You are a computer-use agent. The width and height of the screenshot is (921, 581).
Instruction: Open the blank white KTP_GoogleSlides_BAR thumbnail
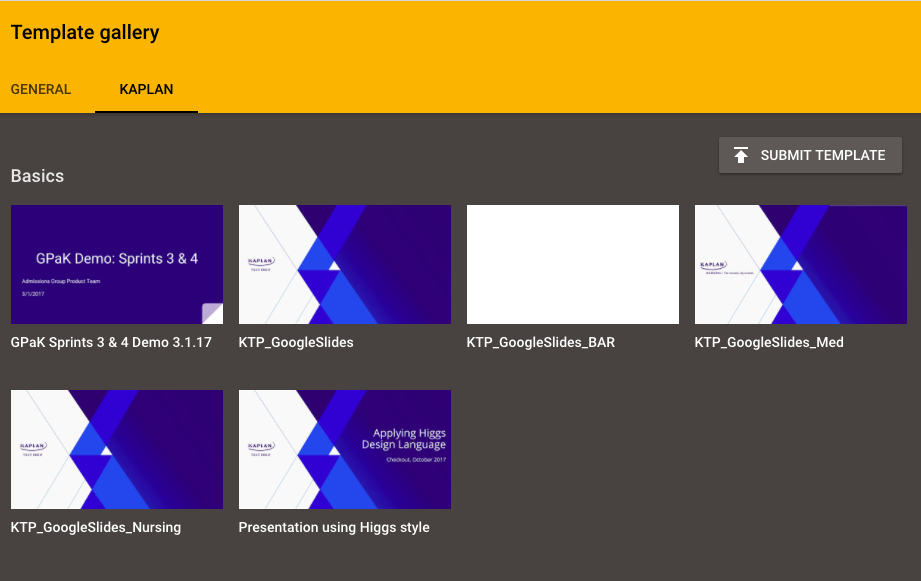coord(572,264)
